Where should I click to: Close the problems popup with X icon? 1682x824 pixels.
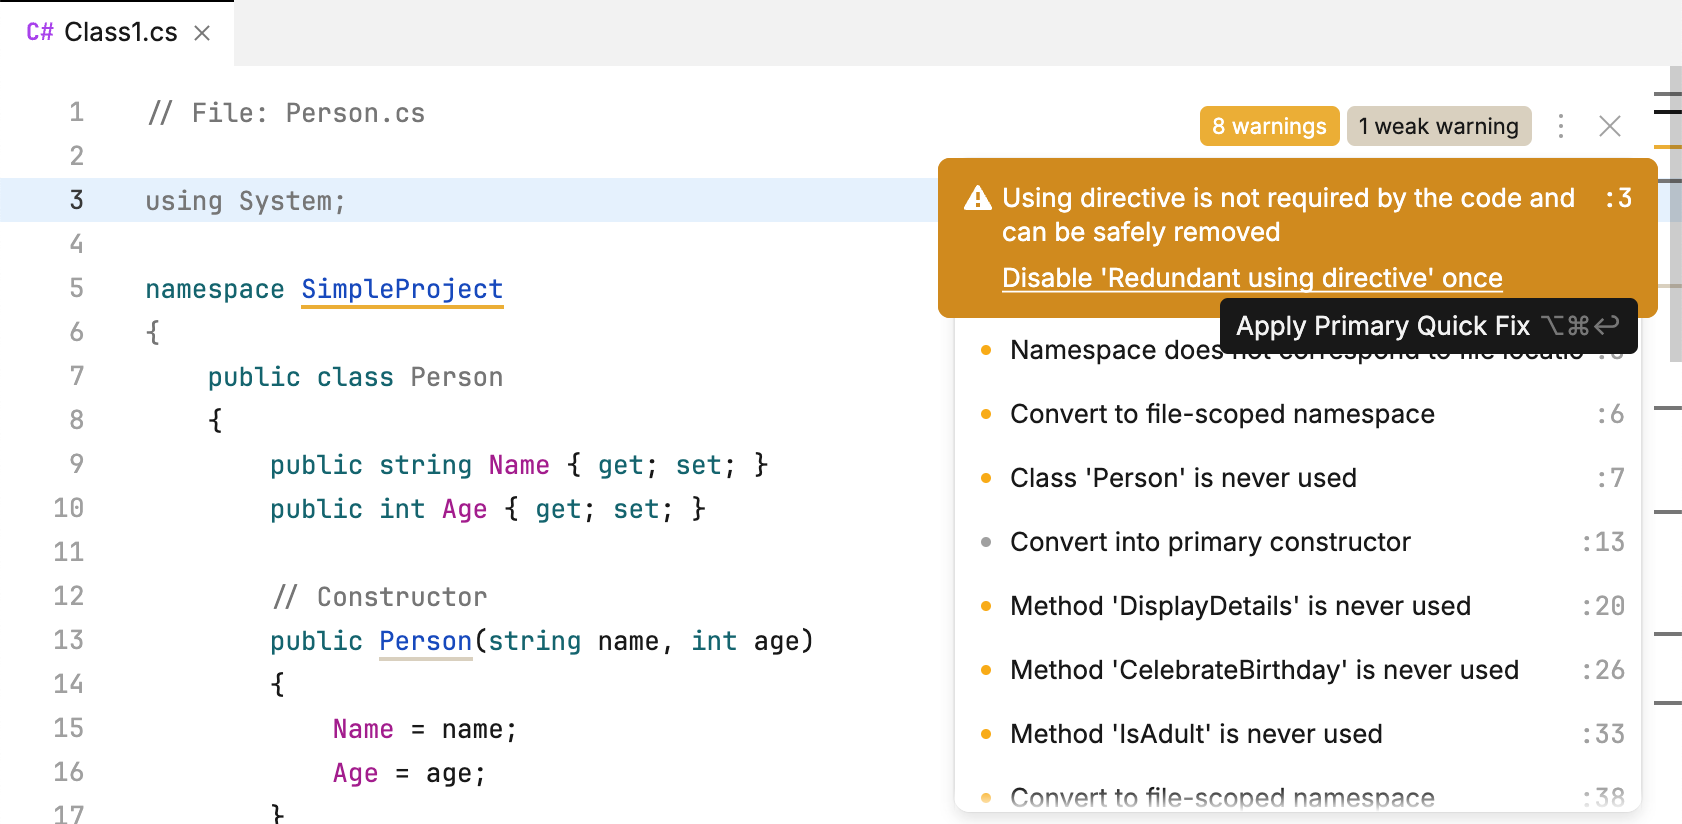(x=1609, y=126)
